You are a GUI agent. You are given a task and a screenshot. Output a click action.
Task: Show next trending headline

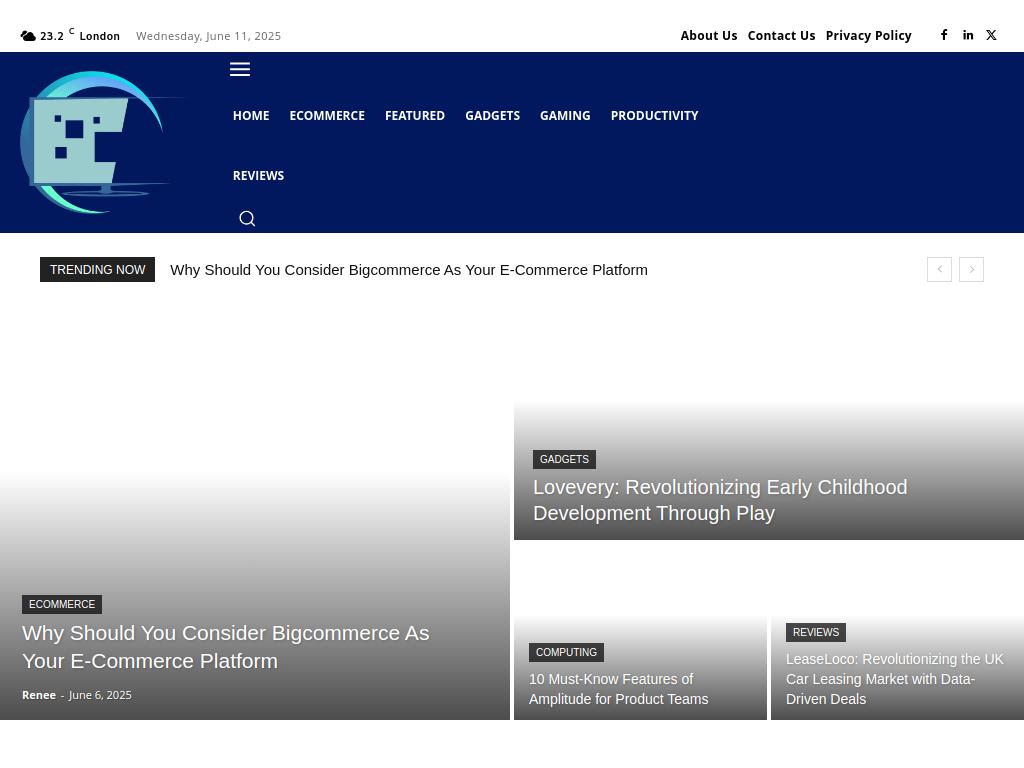tap(971, 269)
